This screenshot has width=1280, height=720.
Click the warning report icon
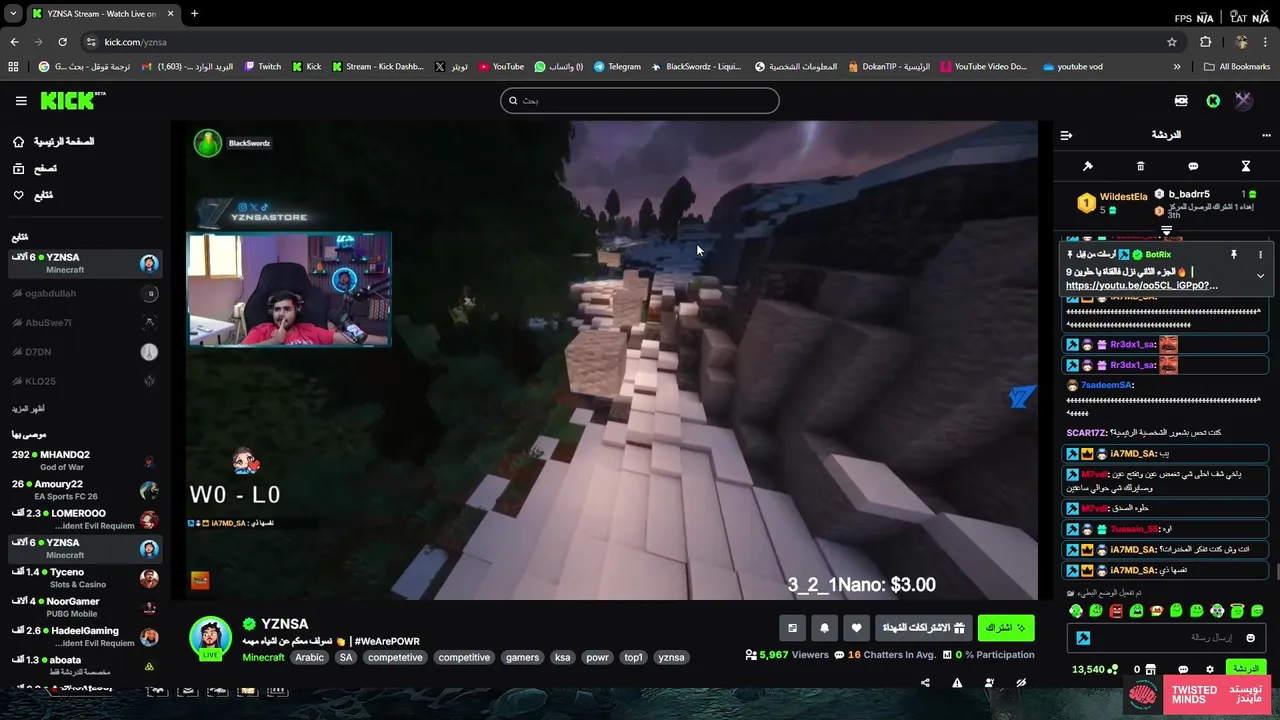point(957,683)
